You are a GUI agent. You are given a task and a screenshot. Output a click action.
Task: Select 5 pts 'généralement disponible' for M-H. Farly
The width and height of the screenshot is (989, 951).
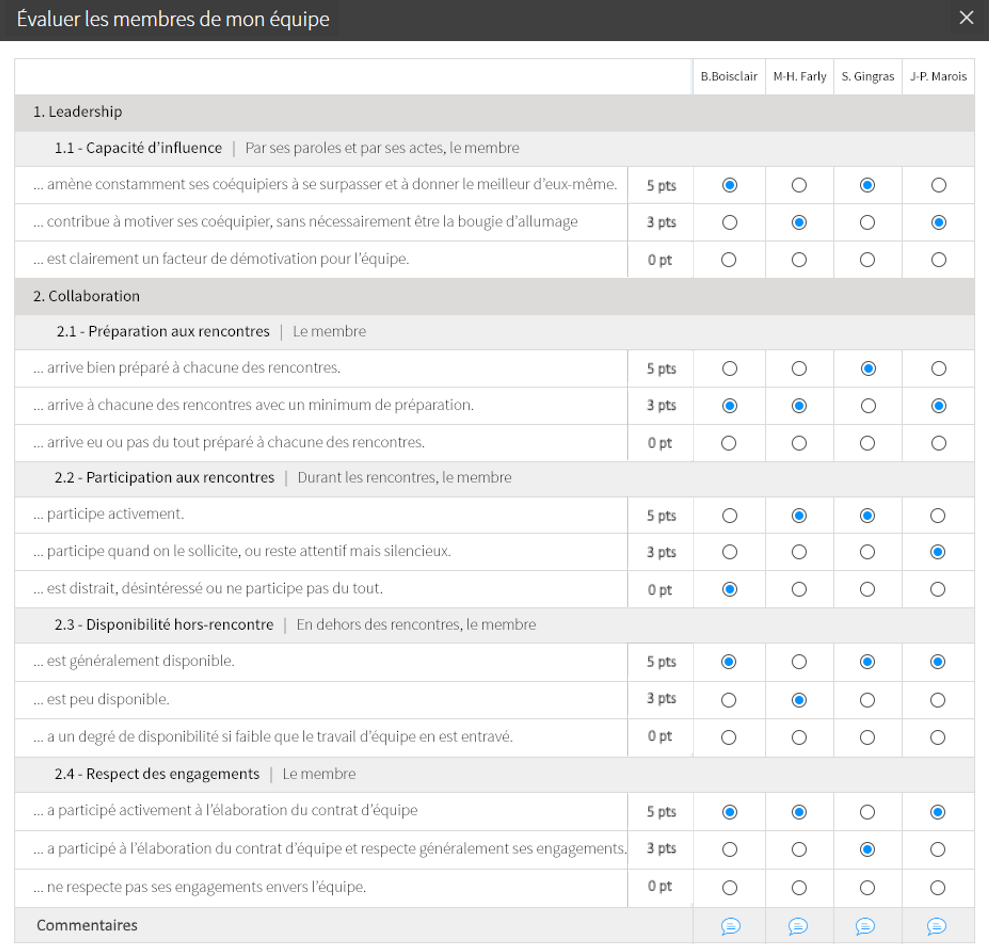pyautogui.click(x=799, y=662)
